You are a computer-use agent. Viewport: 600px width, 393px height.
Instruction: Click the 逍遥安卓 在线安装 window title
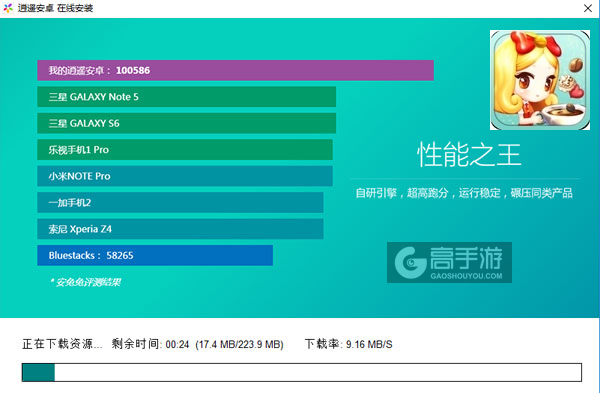point(55,8)
